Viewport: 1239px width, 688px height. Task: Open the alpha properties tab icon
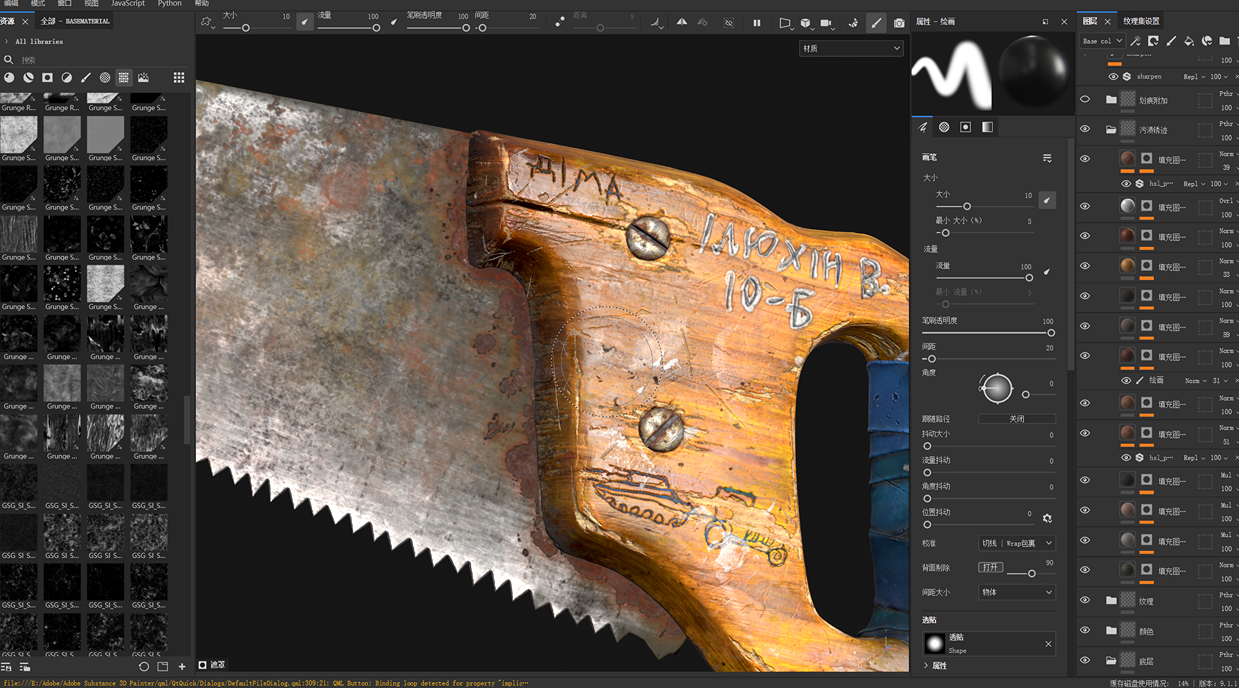tap(944, 127)
